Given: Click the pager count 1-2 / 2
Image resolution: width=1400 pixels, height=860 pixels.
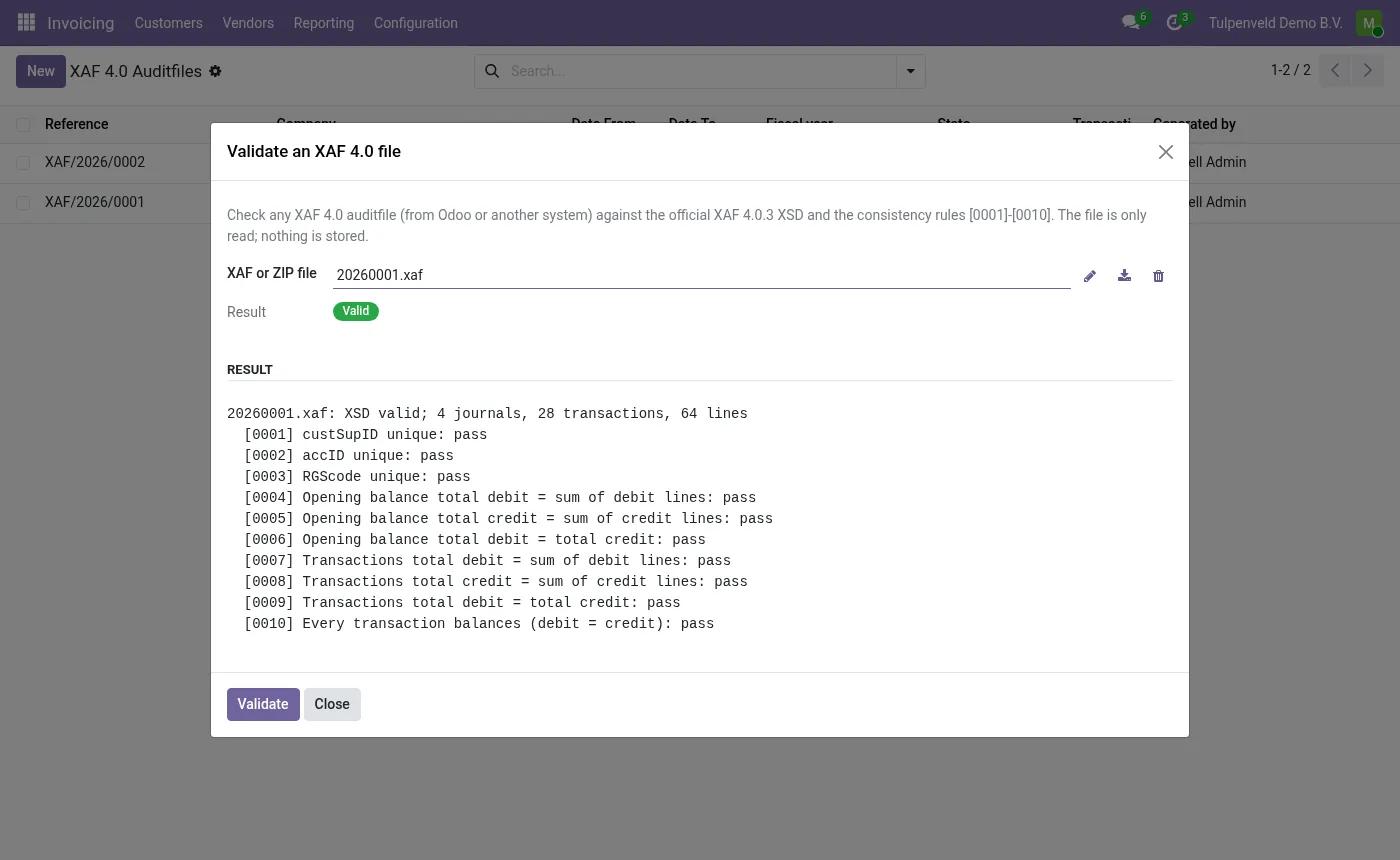Looking at the screenshot, I should point(1291,70).
